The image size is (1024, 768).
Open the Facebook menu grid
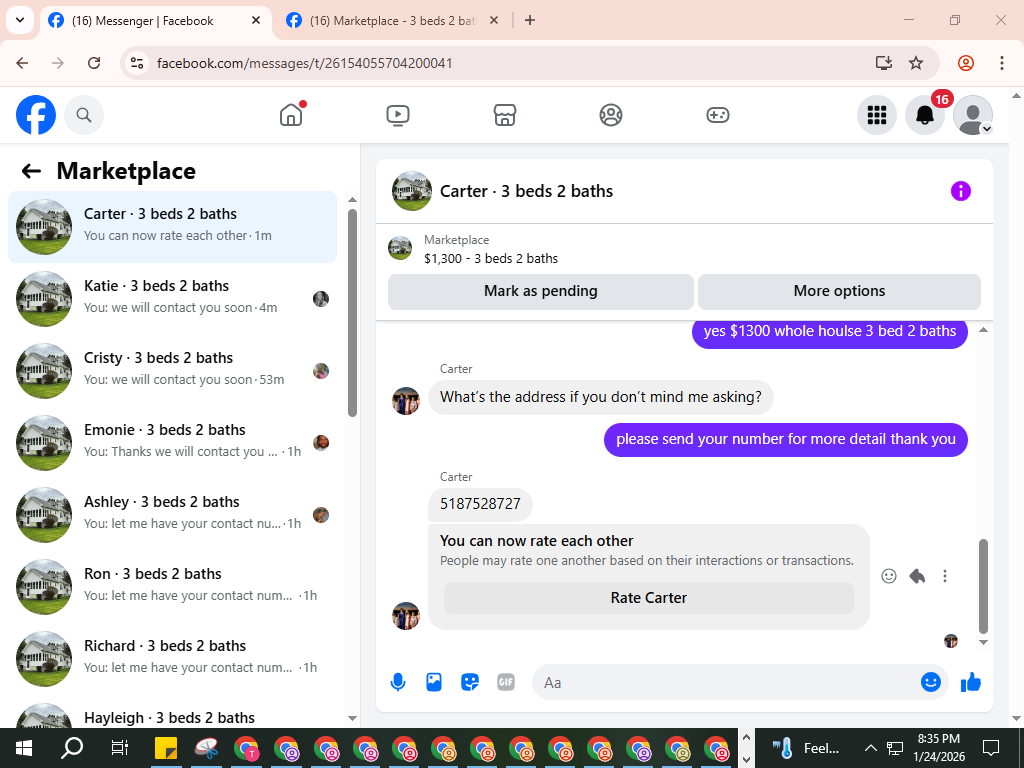(876, 115)
